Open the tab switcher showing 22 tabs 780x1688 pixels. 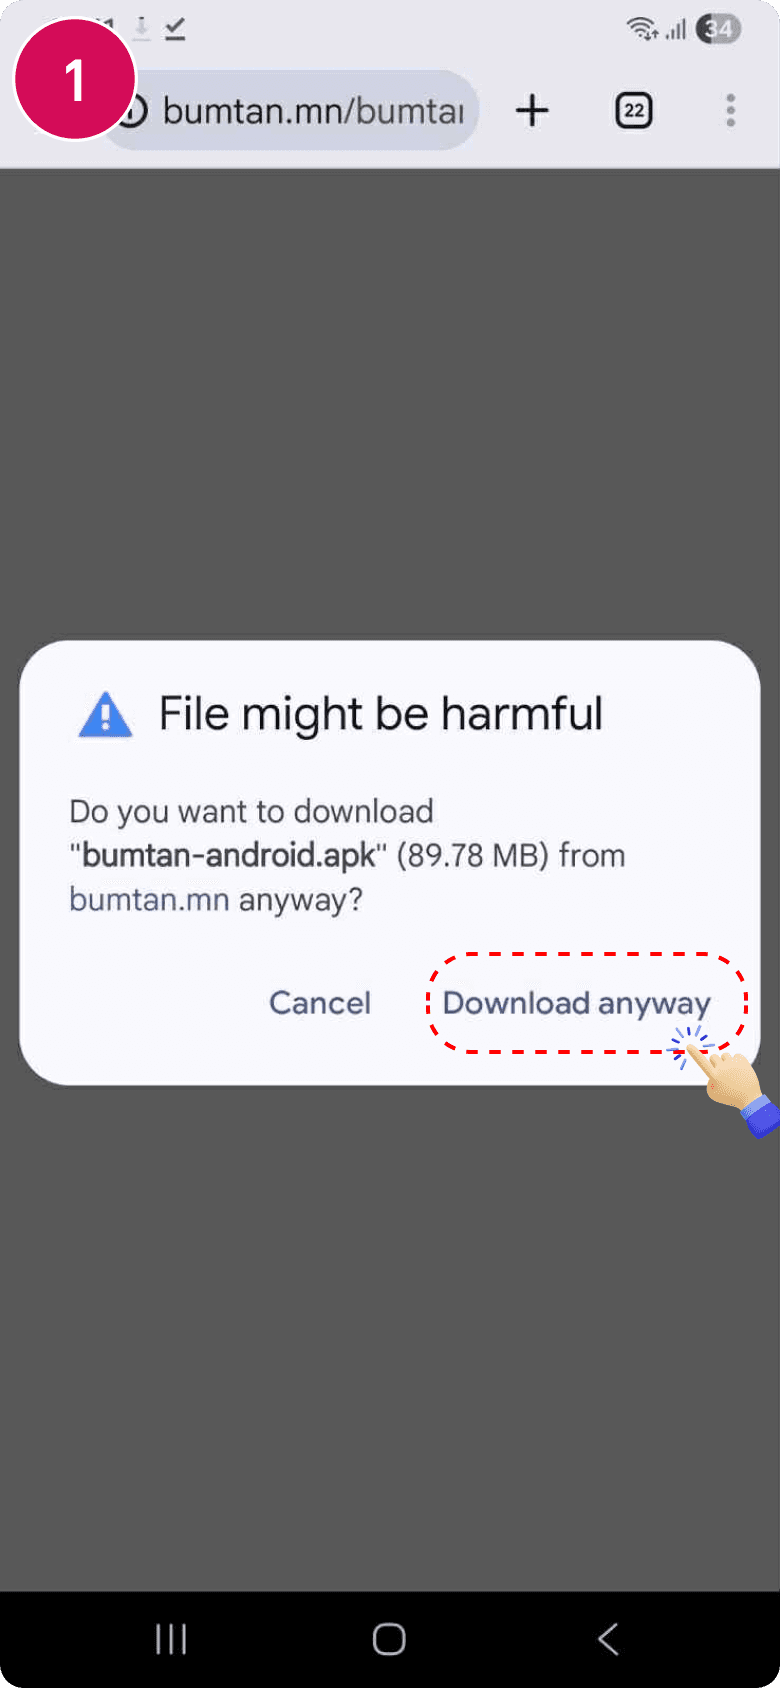pyautogui.click(x=633, y=110)
